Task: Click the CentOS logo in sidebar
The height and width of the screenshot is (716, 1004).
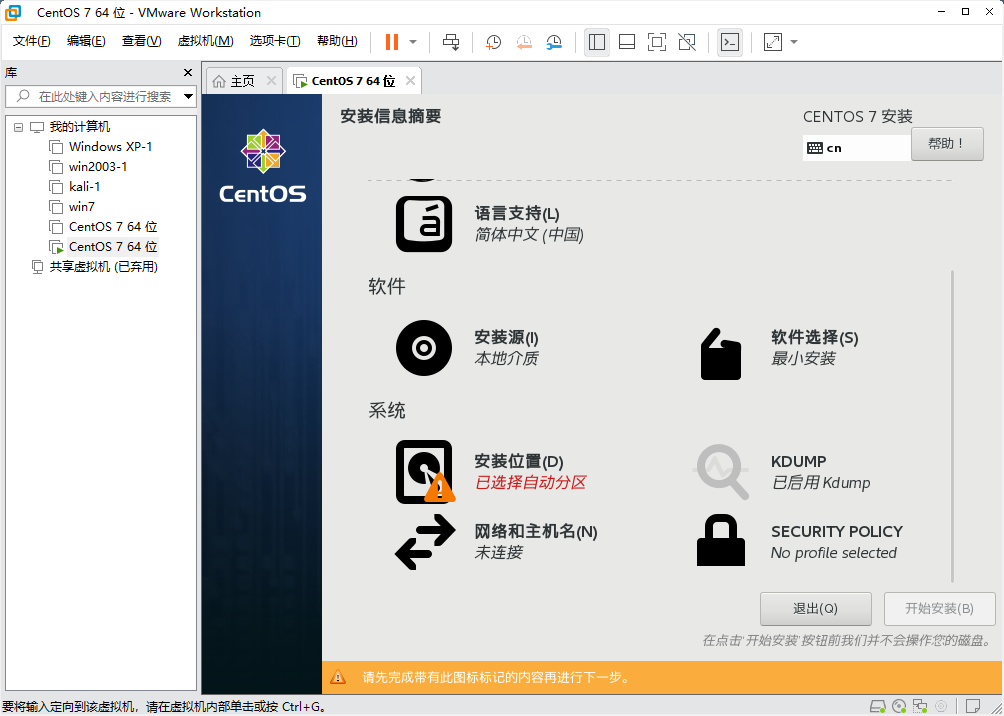Action: (263, 166)
